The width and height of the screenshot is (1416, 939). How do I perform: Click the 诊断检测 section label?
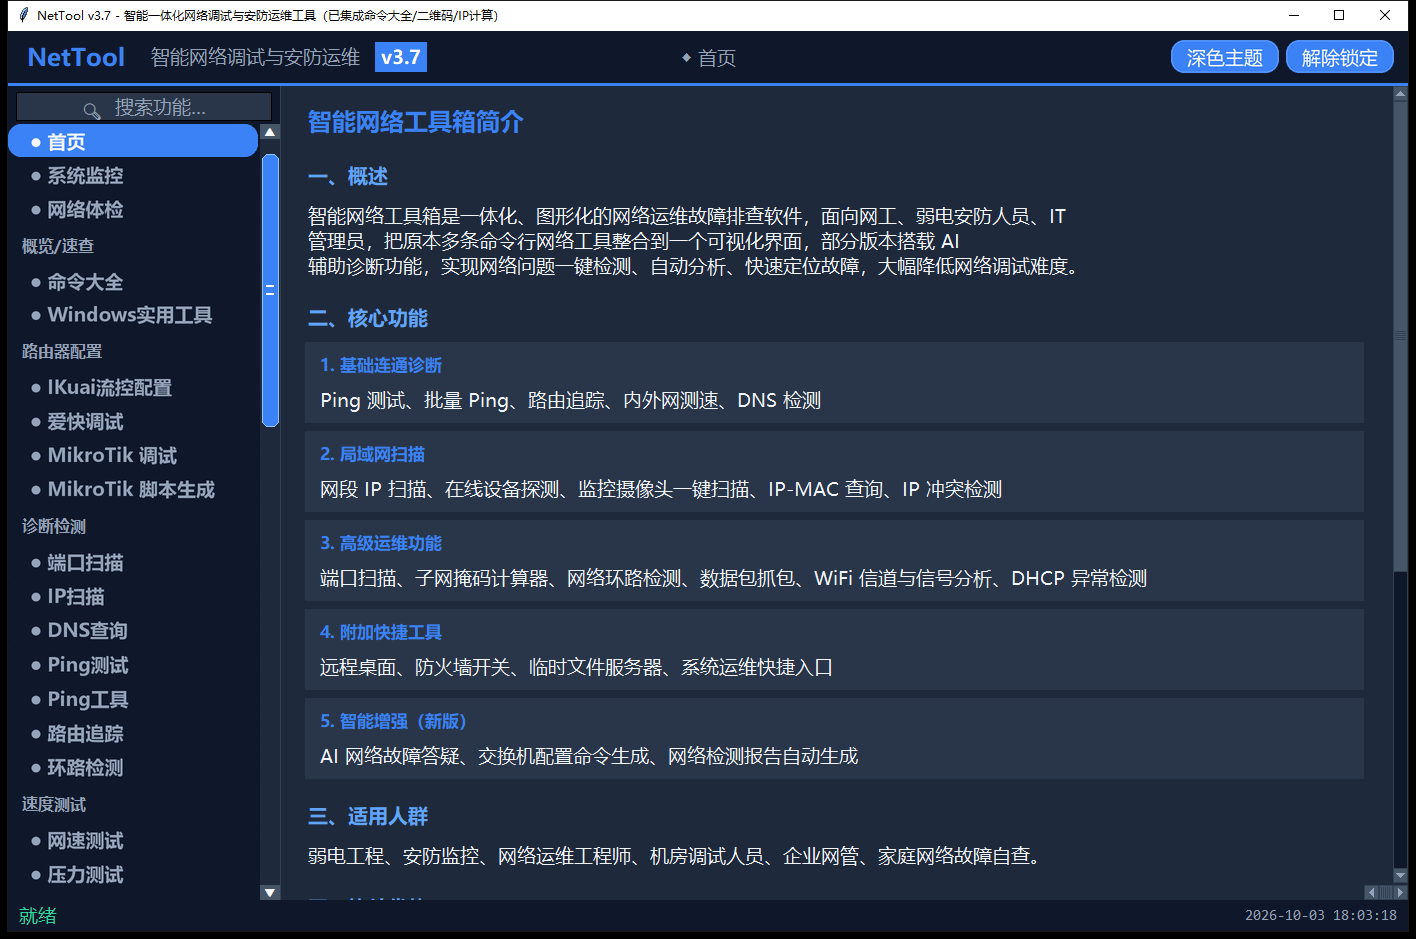pos(54,526)
